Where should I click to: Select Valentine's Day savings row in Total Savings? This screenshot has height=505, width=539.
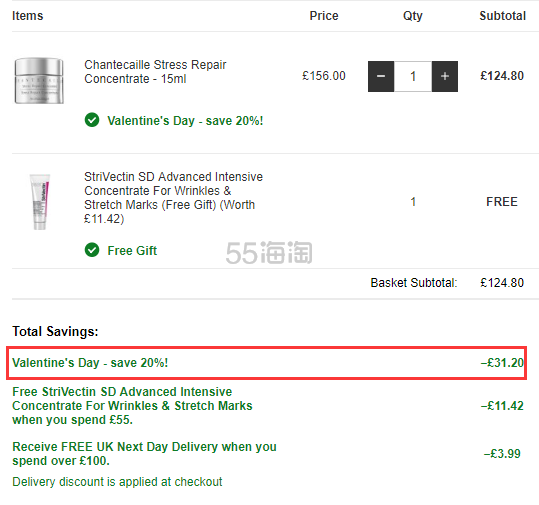pyautogui.click(x=267, y=363)
